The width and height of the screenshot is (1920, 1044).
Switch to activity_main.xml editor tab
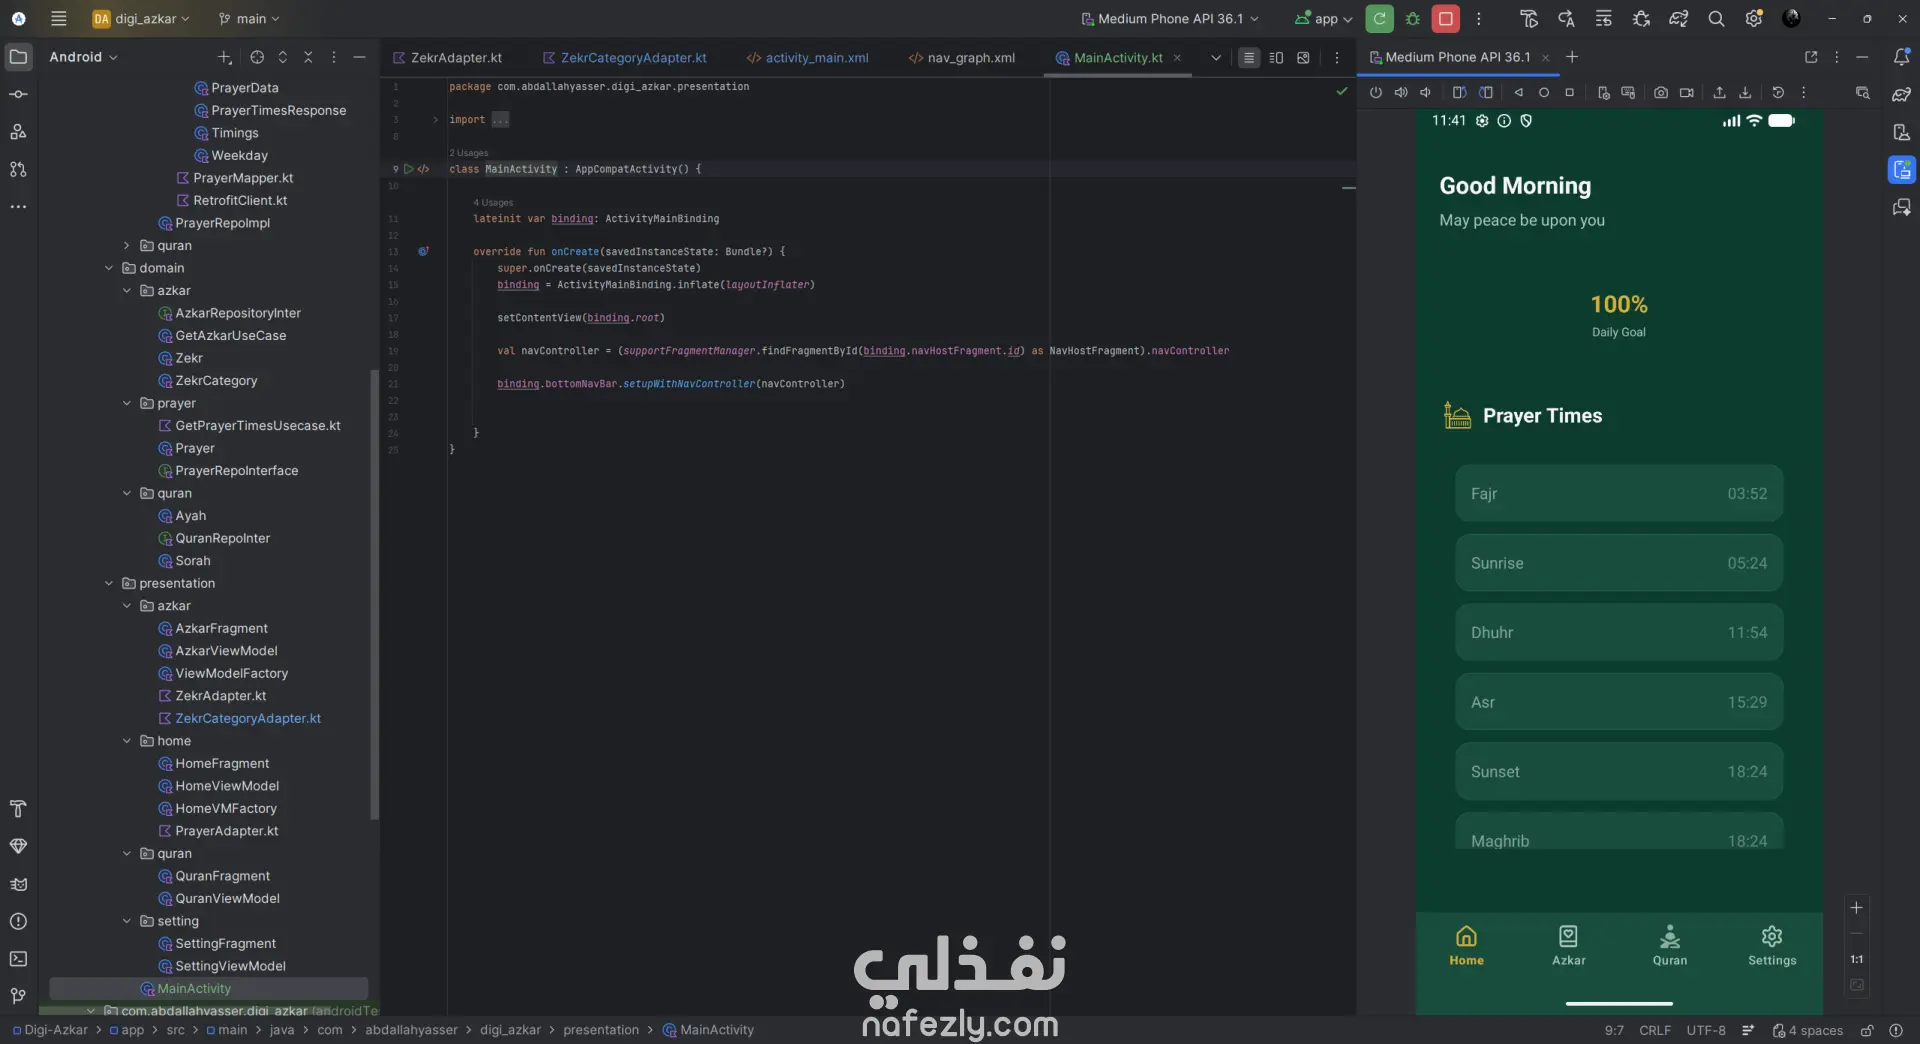pyautogui.click(x=808, y=58)
